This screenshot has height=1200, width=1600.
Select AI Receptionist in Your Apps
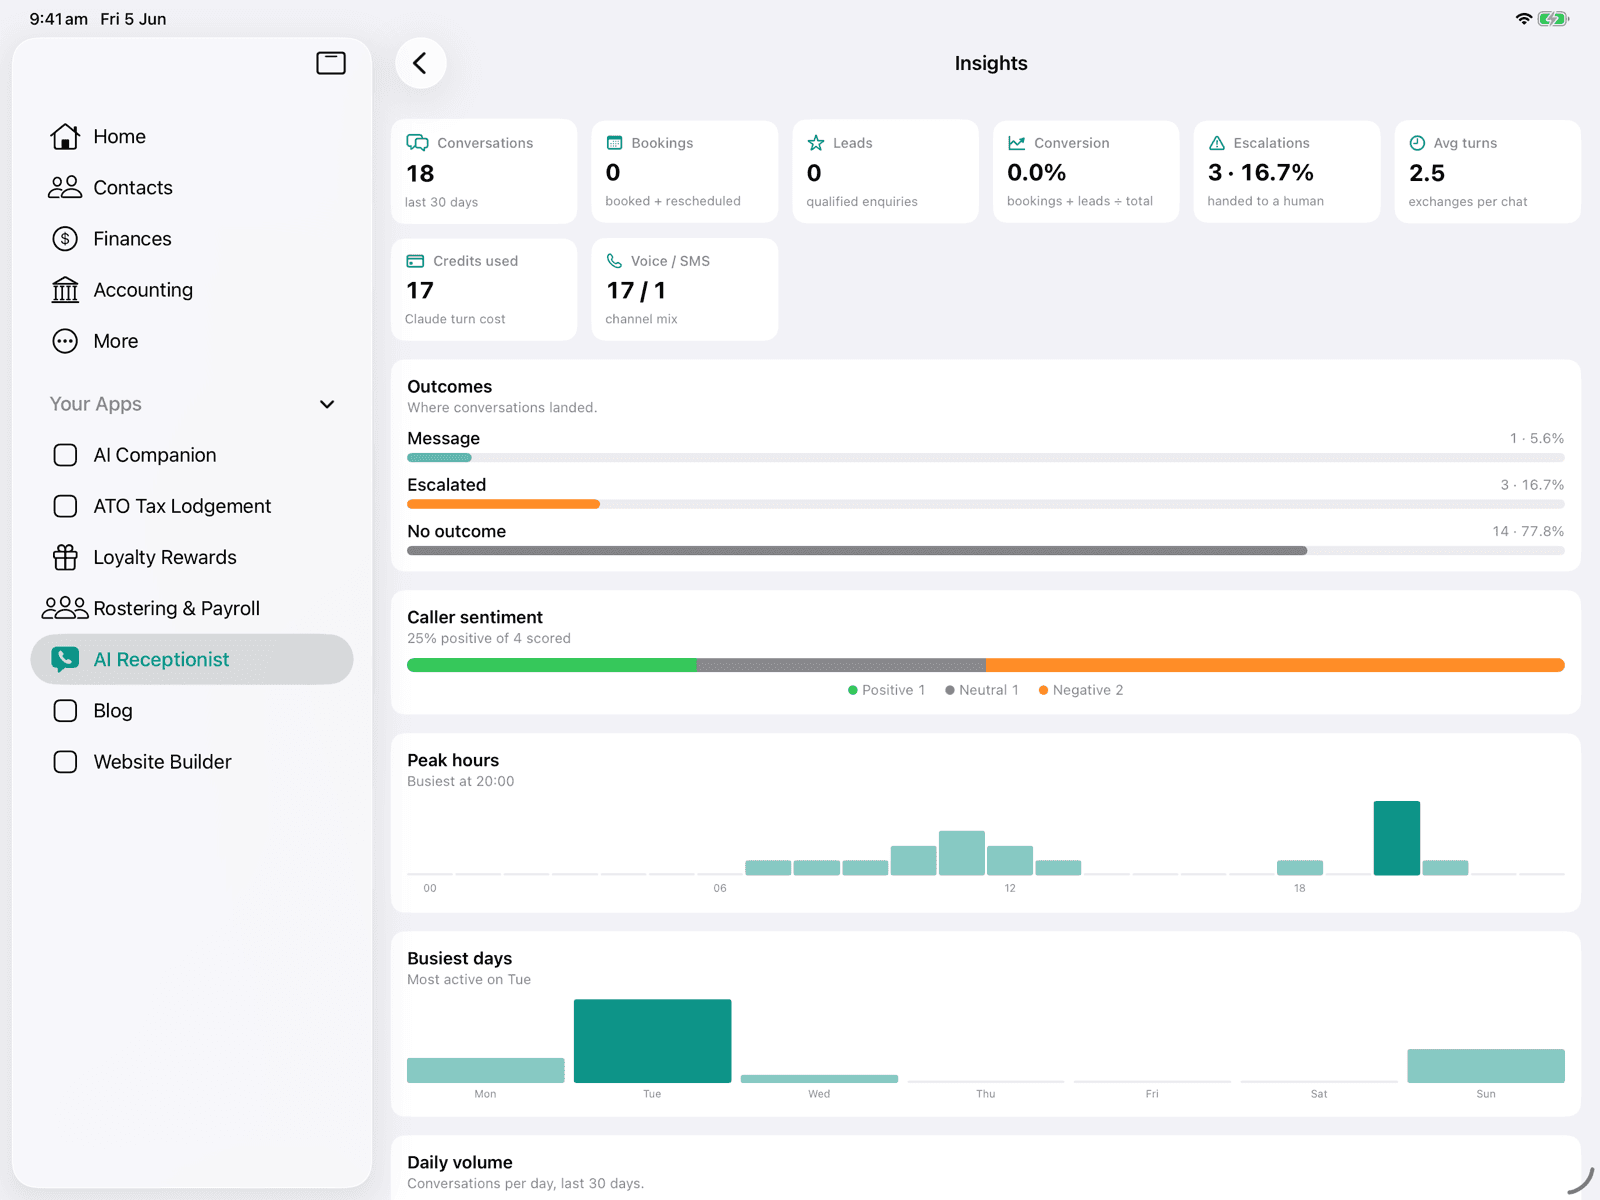point(192,659)
